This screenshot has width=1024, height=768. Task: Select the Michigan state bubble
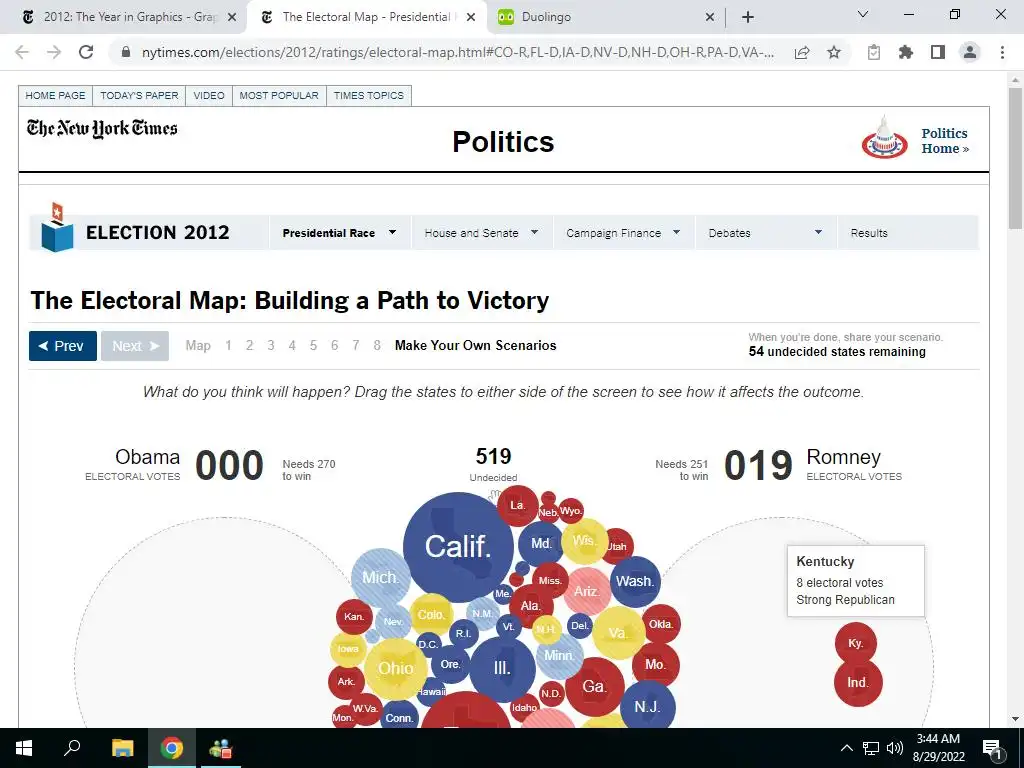pos(381,578)
